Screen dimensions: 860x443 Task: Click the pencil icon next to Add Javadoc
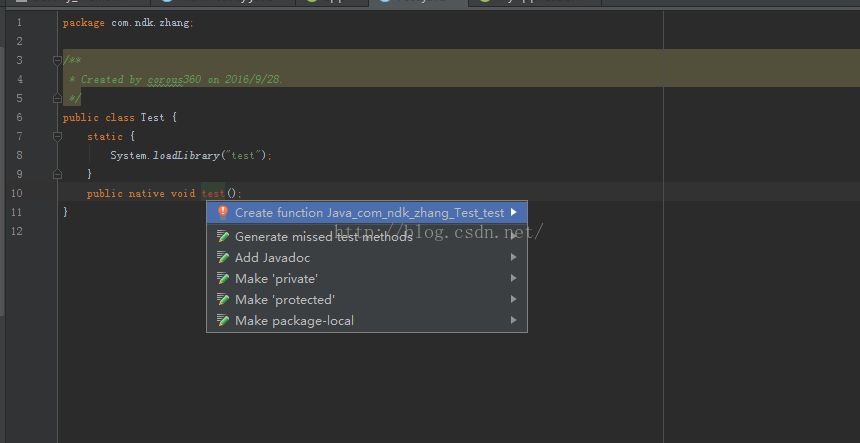[x=223, y=258]
